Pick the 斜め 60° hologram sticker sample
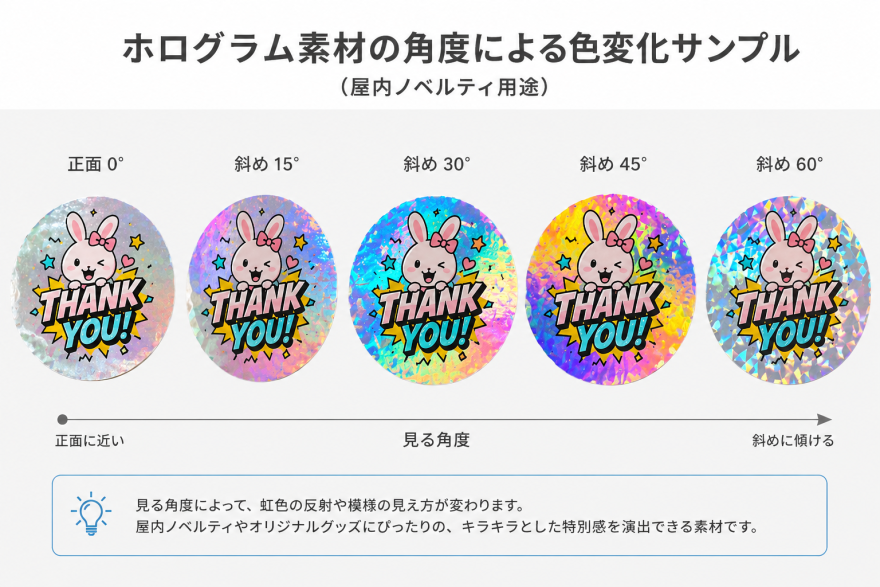 pos(788,290)
